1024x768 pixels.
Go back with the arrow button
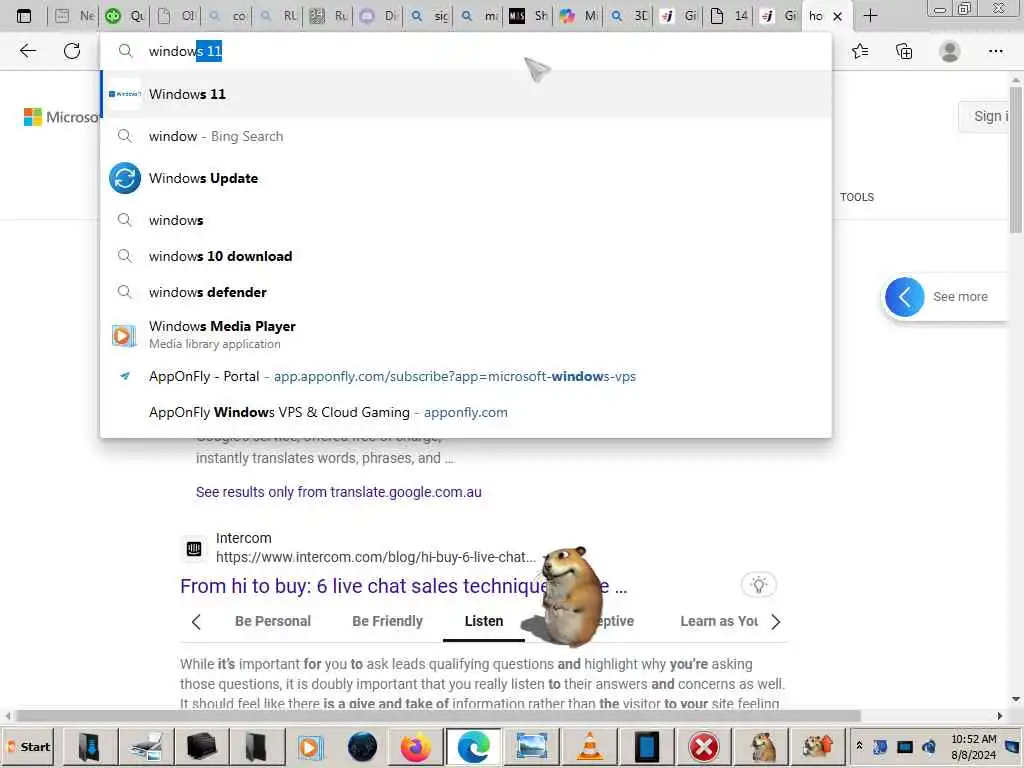tap(27, 51)
